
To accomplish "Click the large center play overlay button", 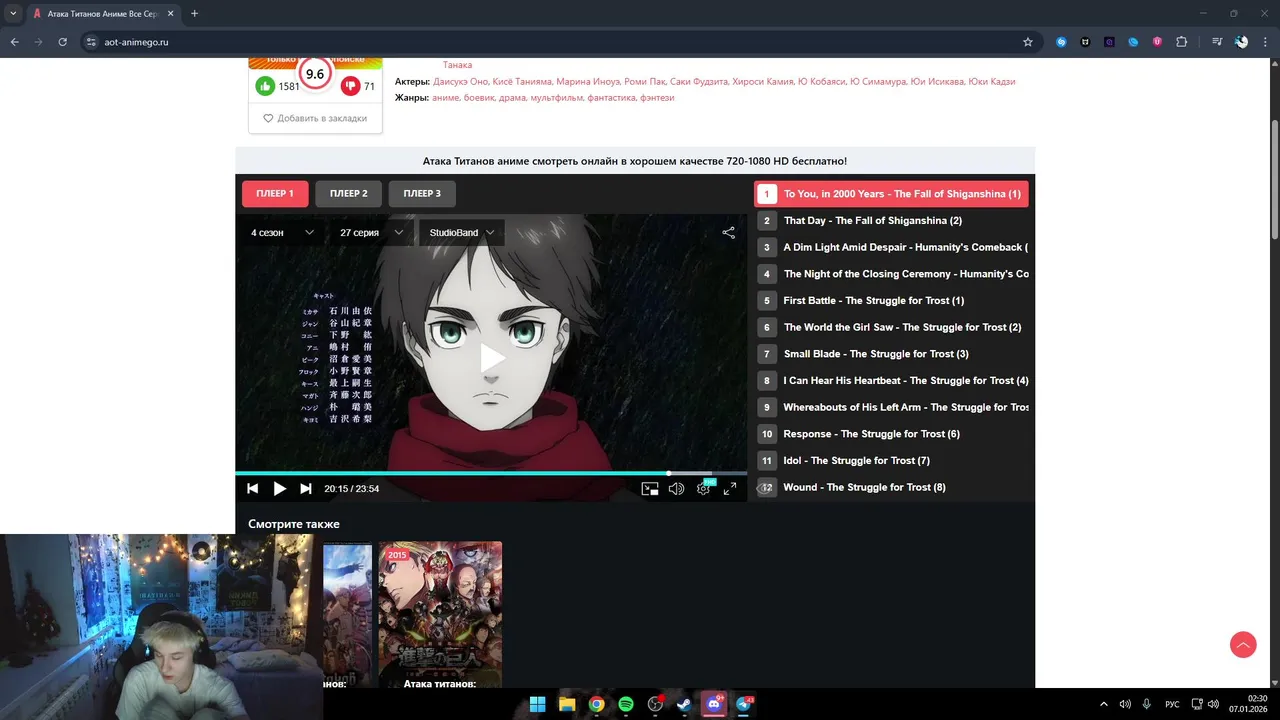I will [x=491, y=358].
